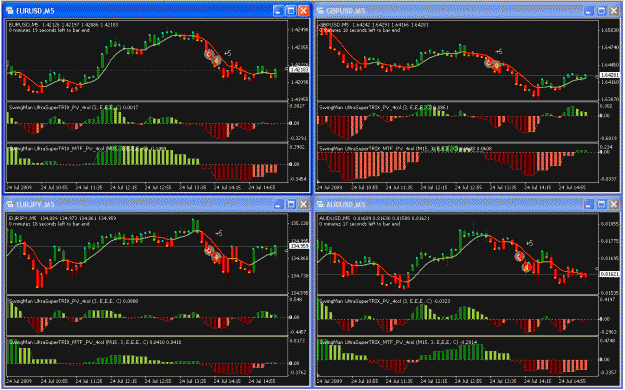The width and height of the screenshot is (625, 390).
Task: Maximize the EURJPY,M5 chart window
Action: point(291,204)
